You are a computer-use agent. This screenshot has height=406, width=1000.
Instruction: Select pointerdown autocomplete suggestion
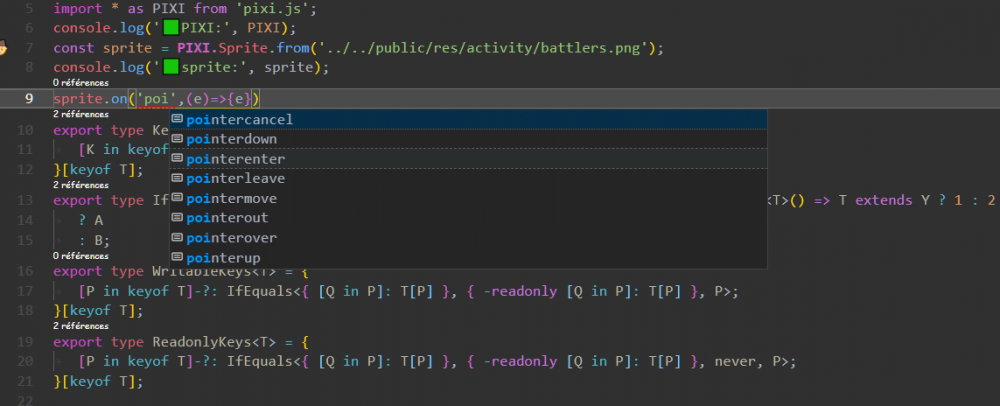point(468,139)
